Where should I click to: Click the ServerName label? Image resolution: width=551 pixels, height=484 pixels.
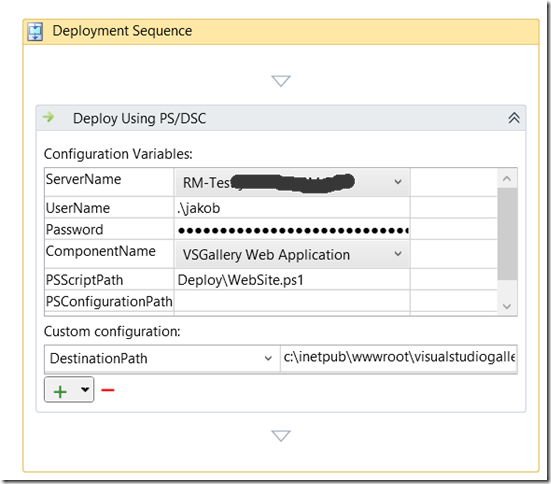[x=83, y=179]
